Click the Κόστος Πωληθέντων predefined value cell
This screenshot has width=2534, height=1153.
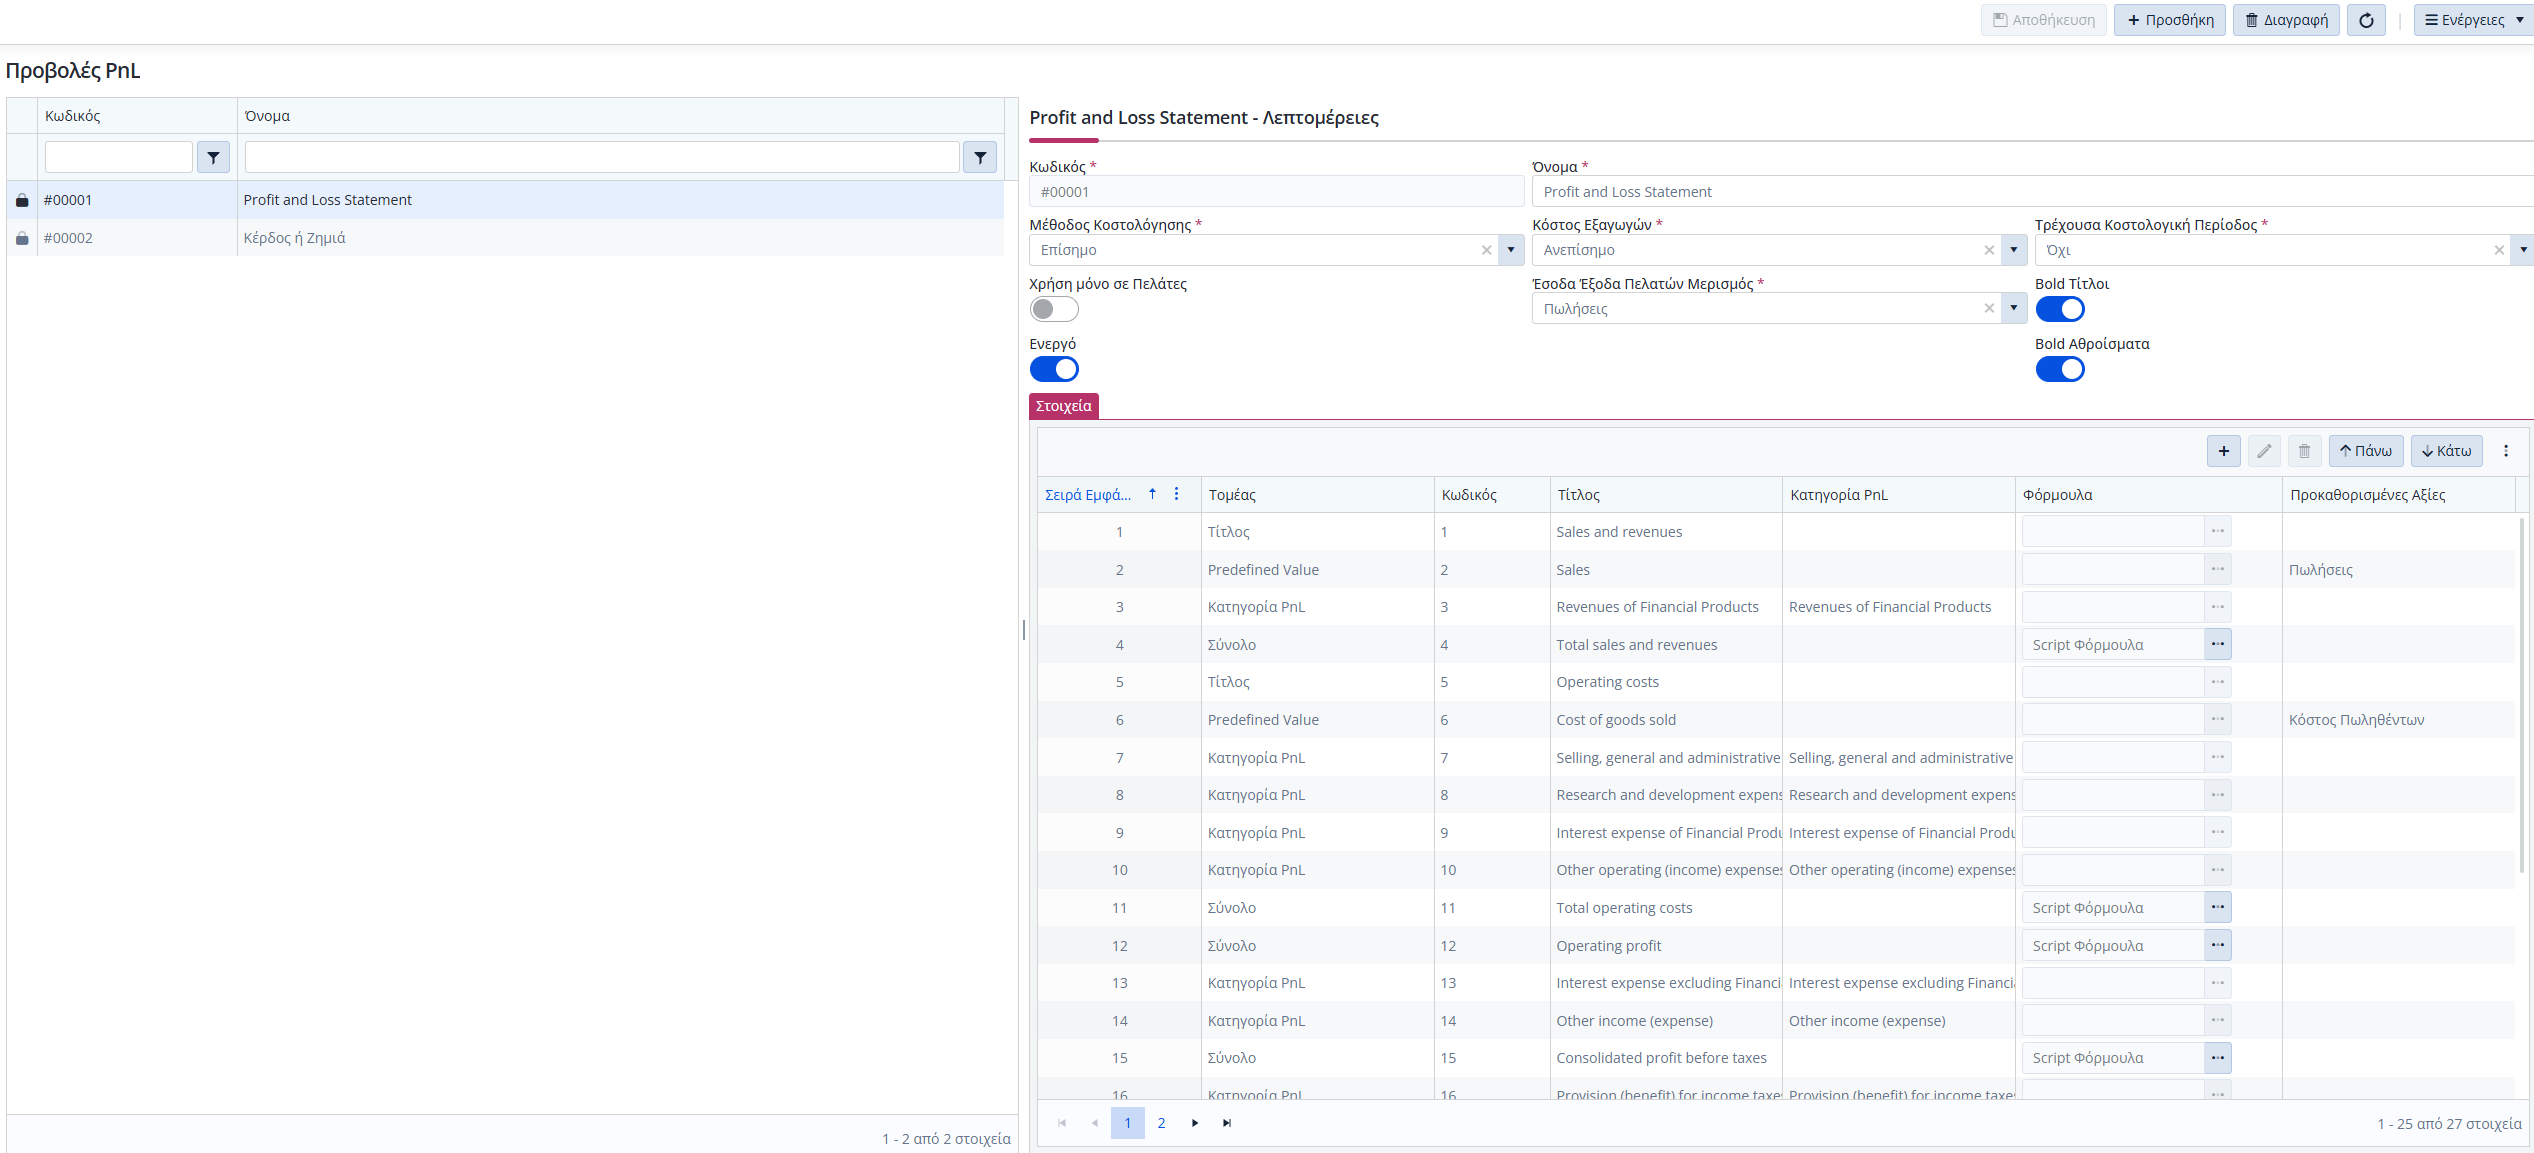click(2398, 720)
